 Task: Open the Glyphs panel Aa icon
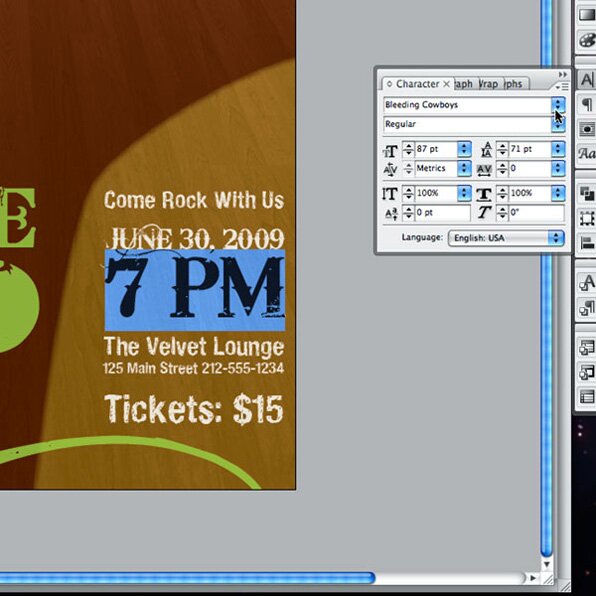587,154
